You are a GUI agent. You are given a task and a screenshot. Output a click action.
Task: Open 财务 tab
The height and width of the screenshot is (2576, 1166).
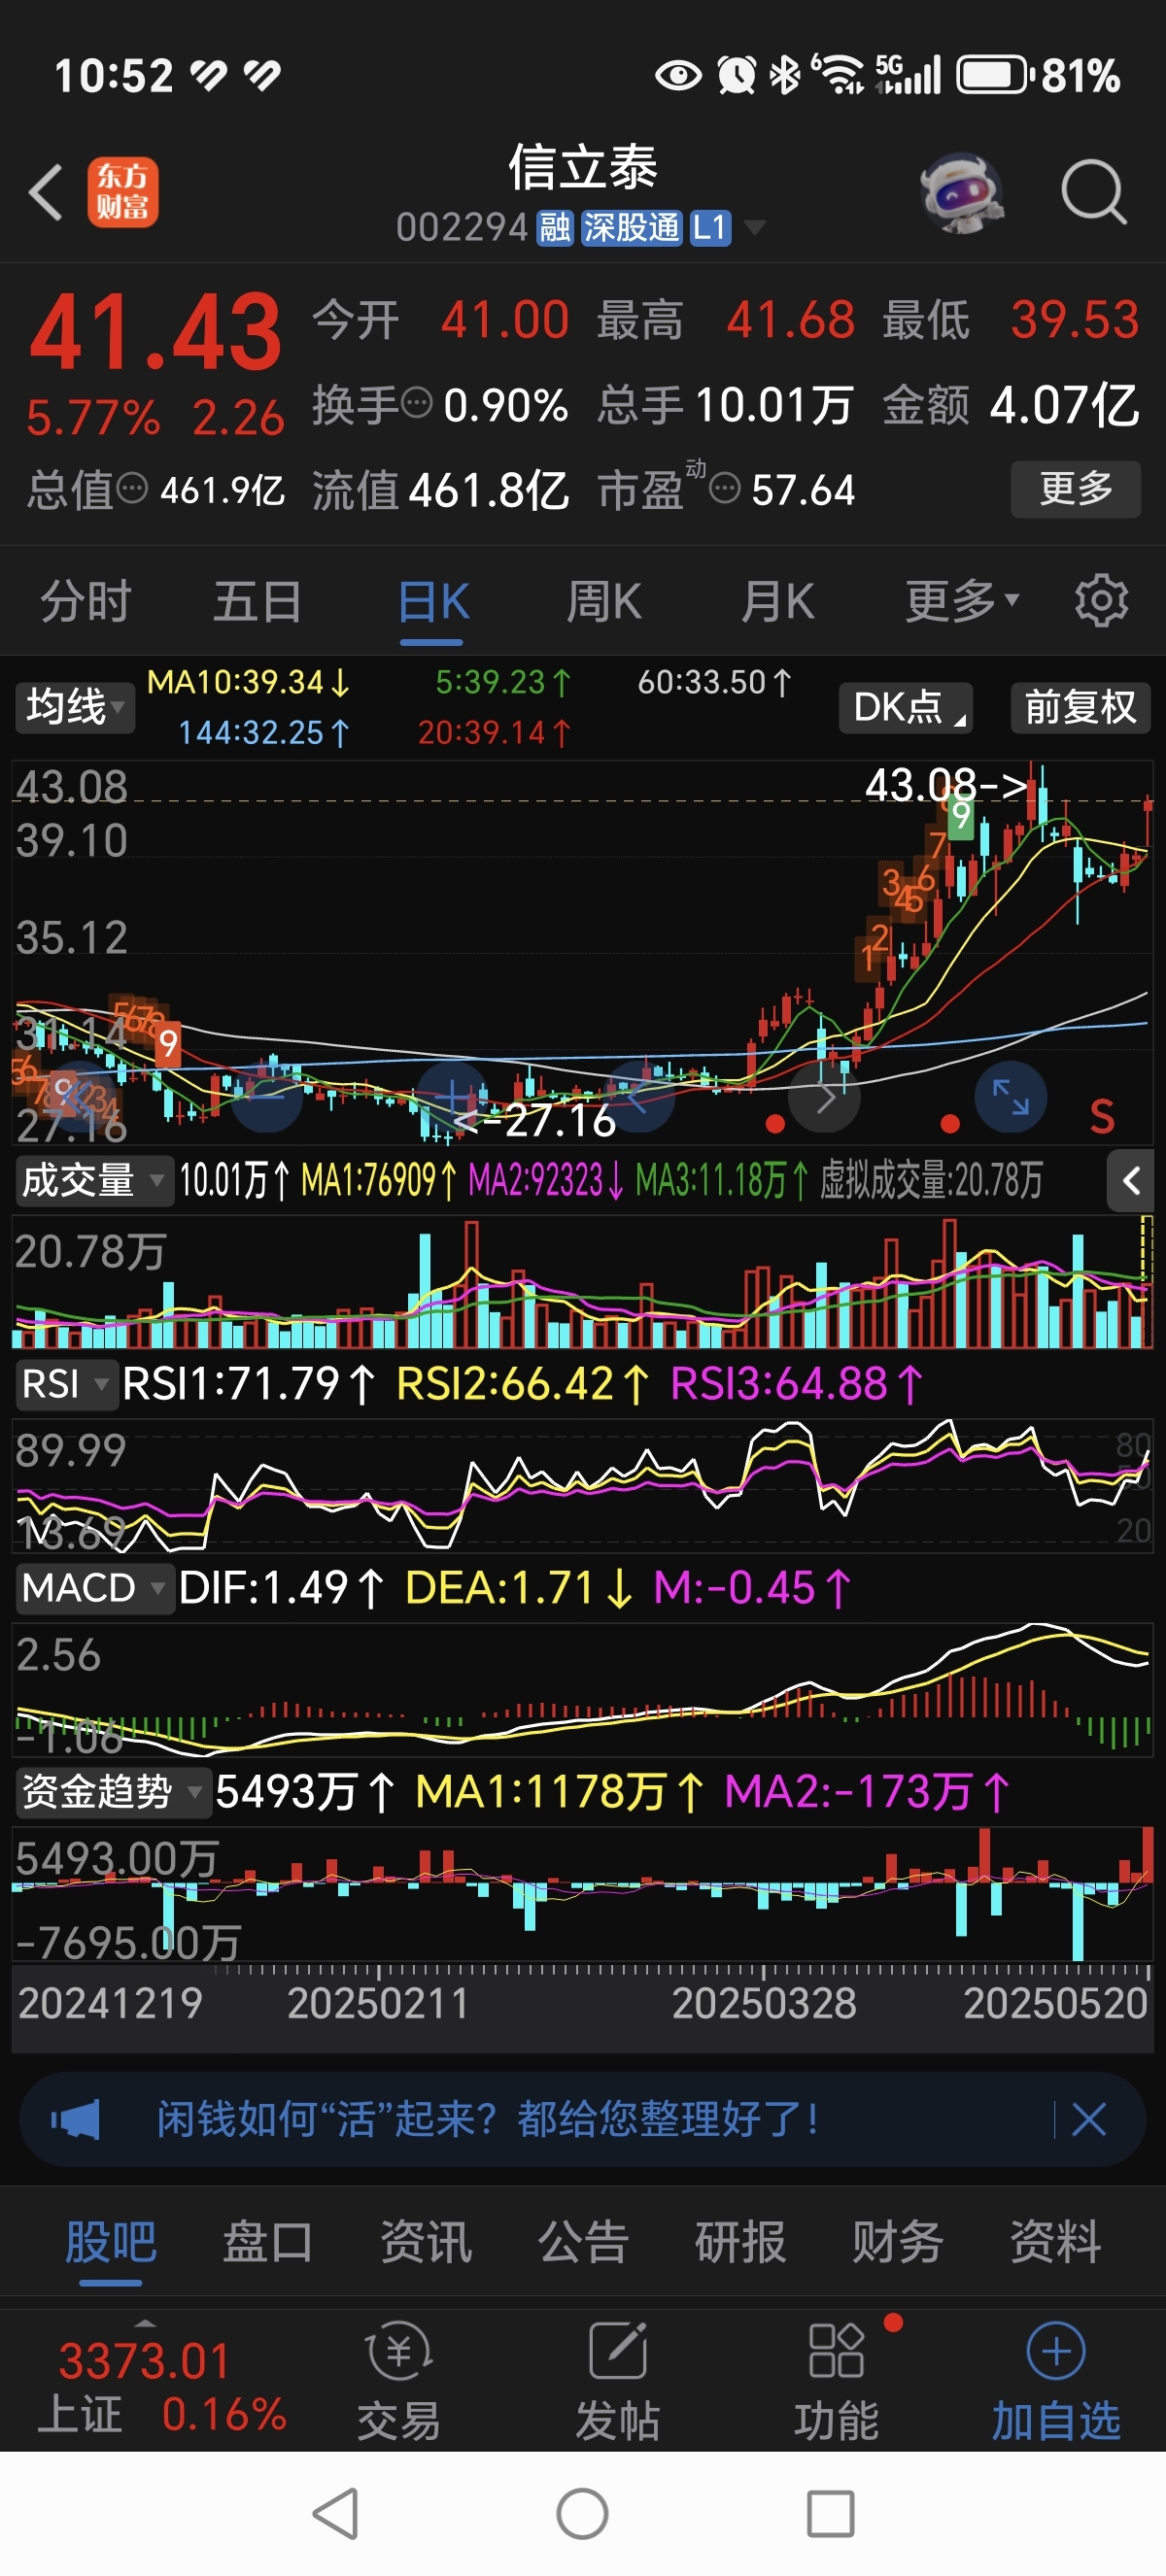click(897, 2241)
